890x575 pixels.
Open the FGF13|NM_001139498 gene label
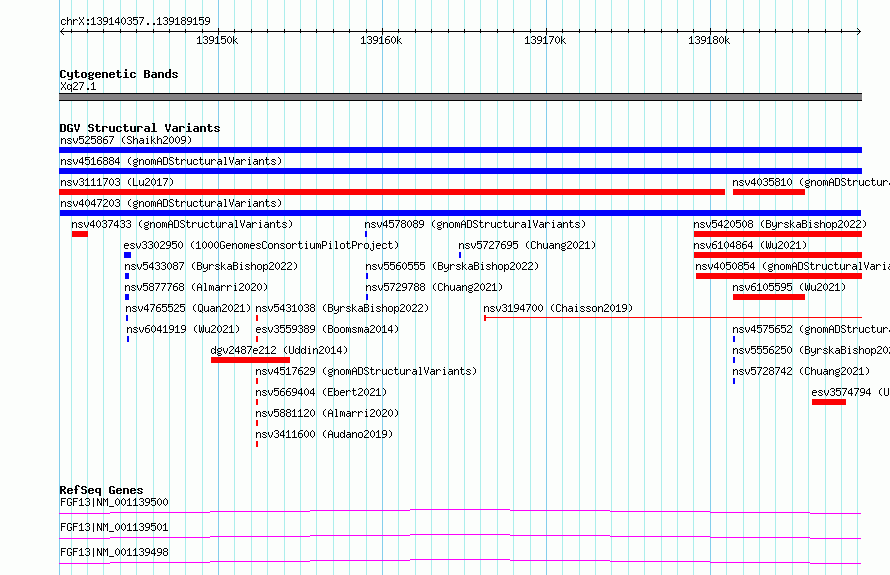tap(114, 552)
